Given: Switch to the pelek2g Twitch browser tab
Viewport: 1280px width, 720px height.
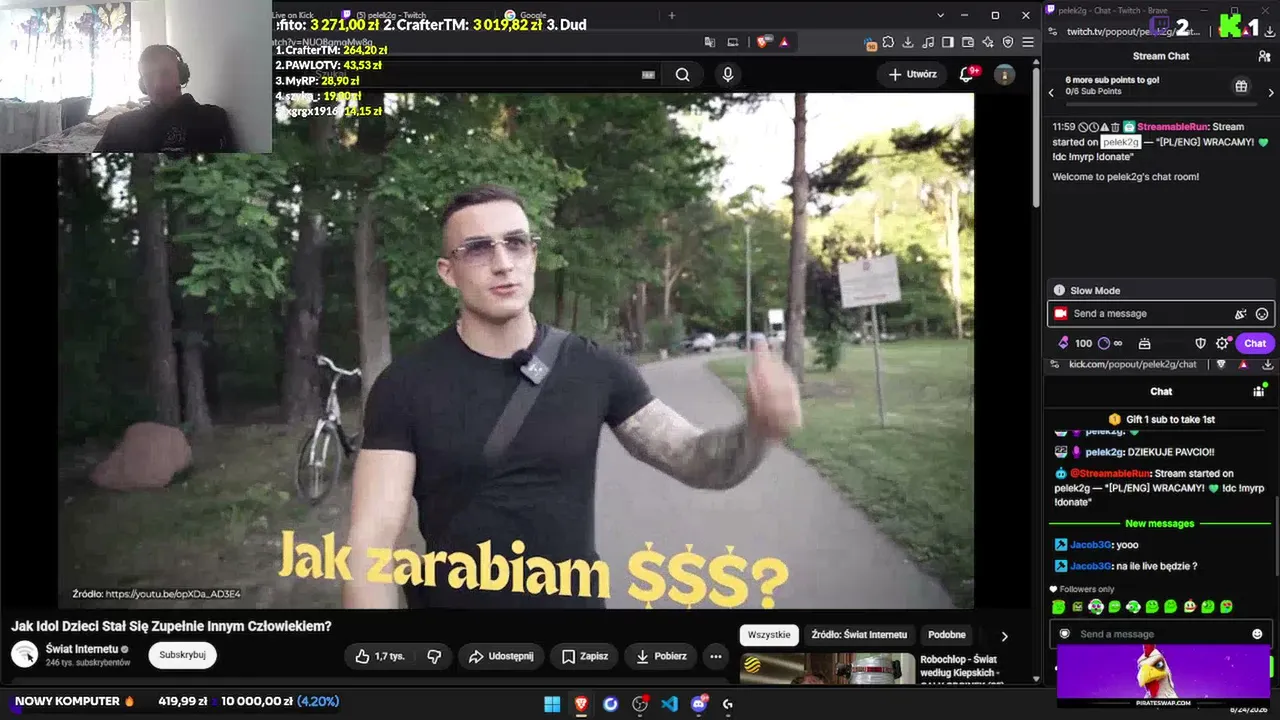Looking at the screenshot, I should point(415,15).
